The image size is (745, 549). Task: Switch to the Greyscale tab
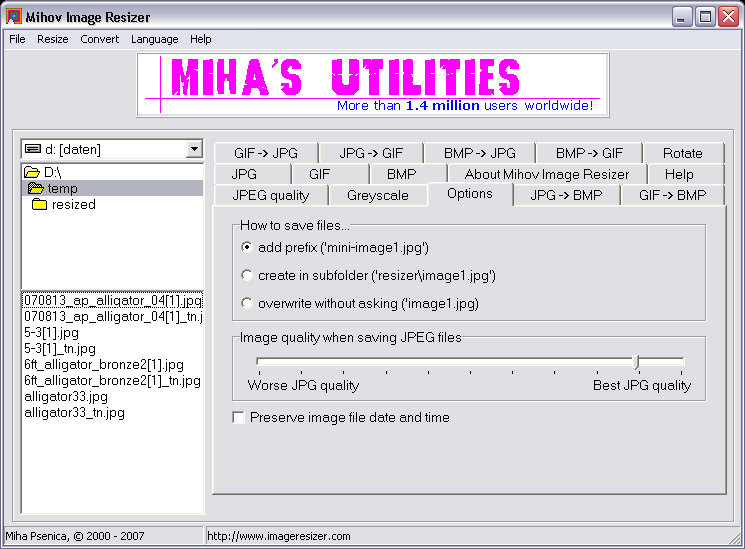click(x=378, y=195)
